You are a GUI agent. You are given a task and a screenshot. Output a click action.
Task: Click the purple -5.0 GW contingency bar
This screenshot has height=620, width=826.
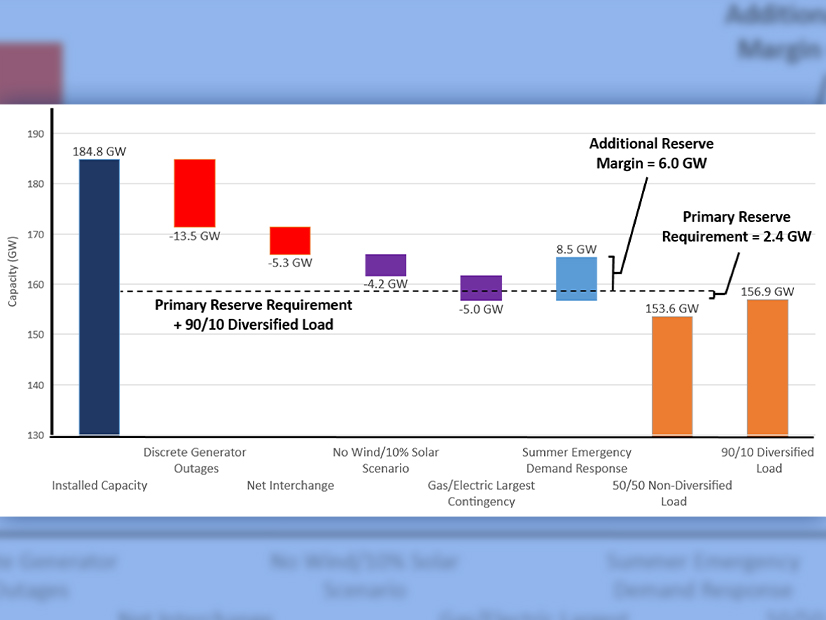(481, 288)
